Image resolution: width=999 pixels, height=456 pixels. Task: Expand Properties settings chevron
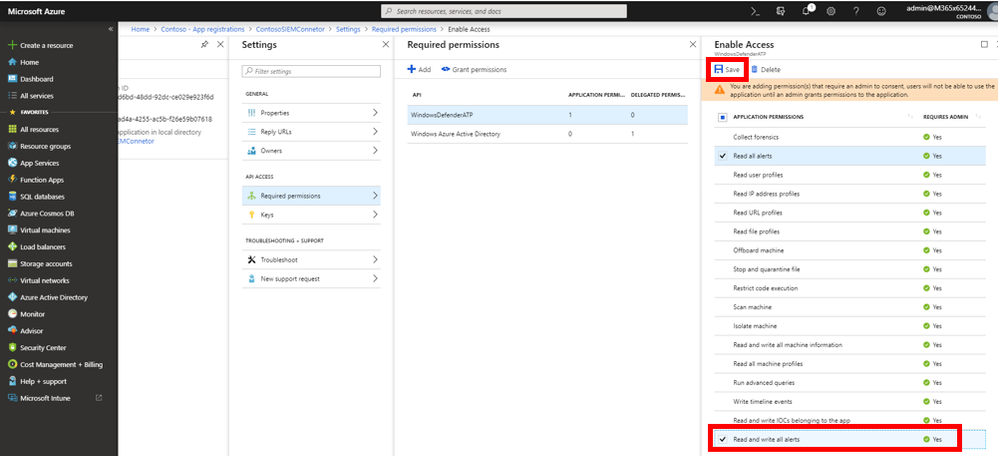pos(375,113)
